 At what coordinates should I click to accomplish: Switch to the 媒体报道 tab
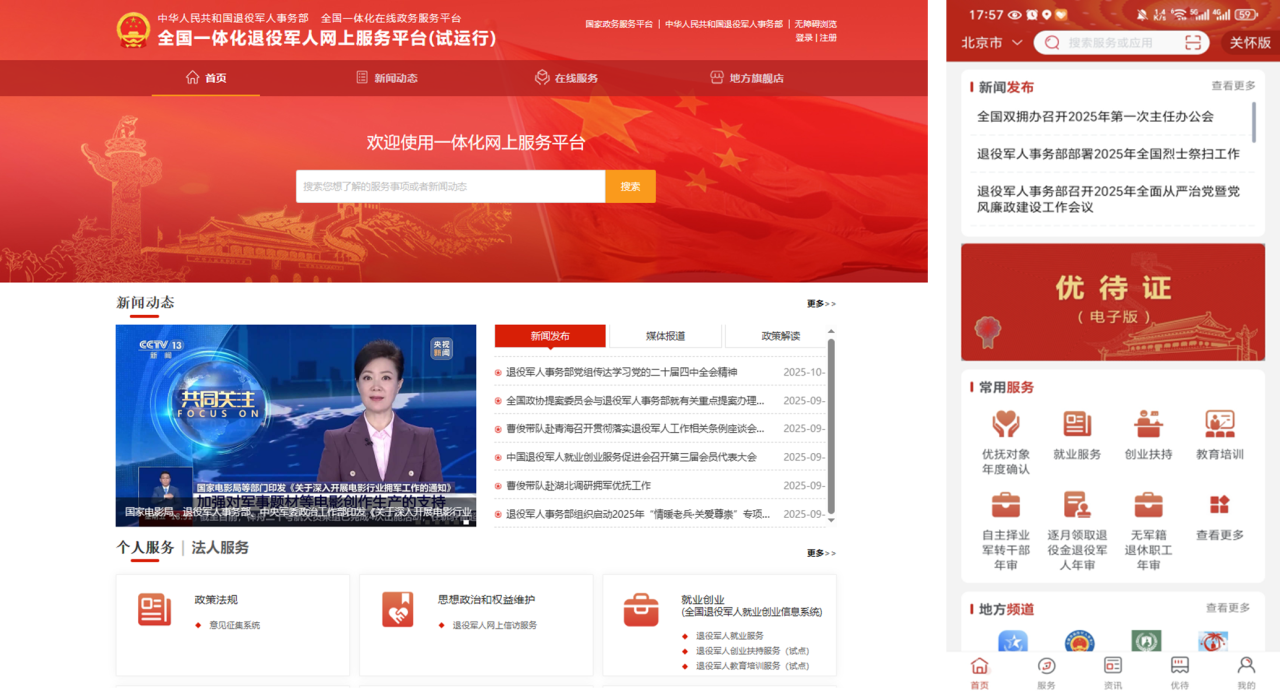coord(666,336)
